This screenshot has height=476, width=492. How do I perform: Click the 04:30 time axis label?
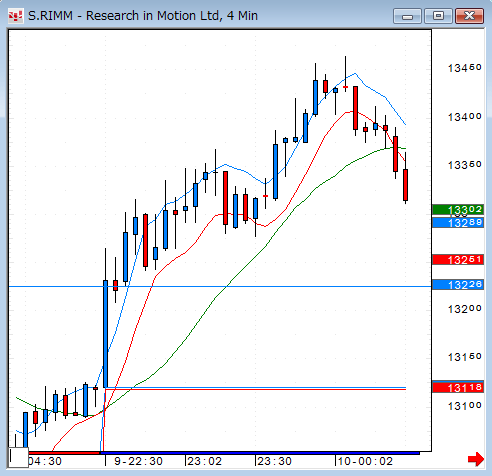tap(45, 461)
